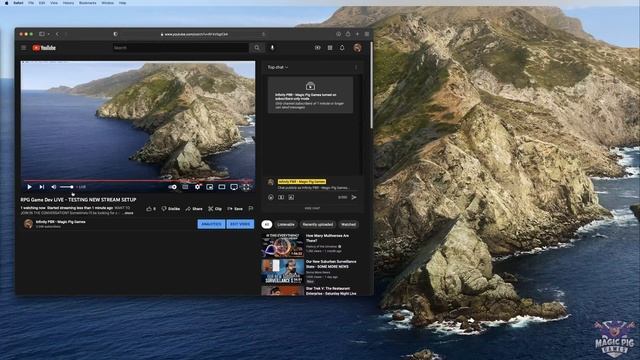Click the Play button in the video player

click(x=29, y=187)
